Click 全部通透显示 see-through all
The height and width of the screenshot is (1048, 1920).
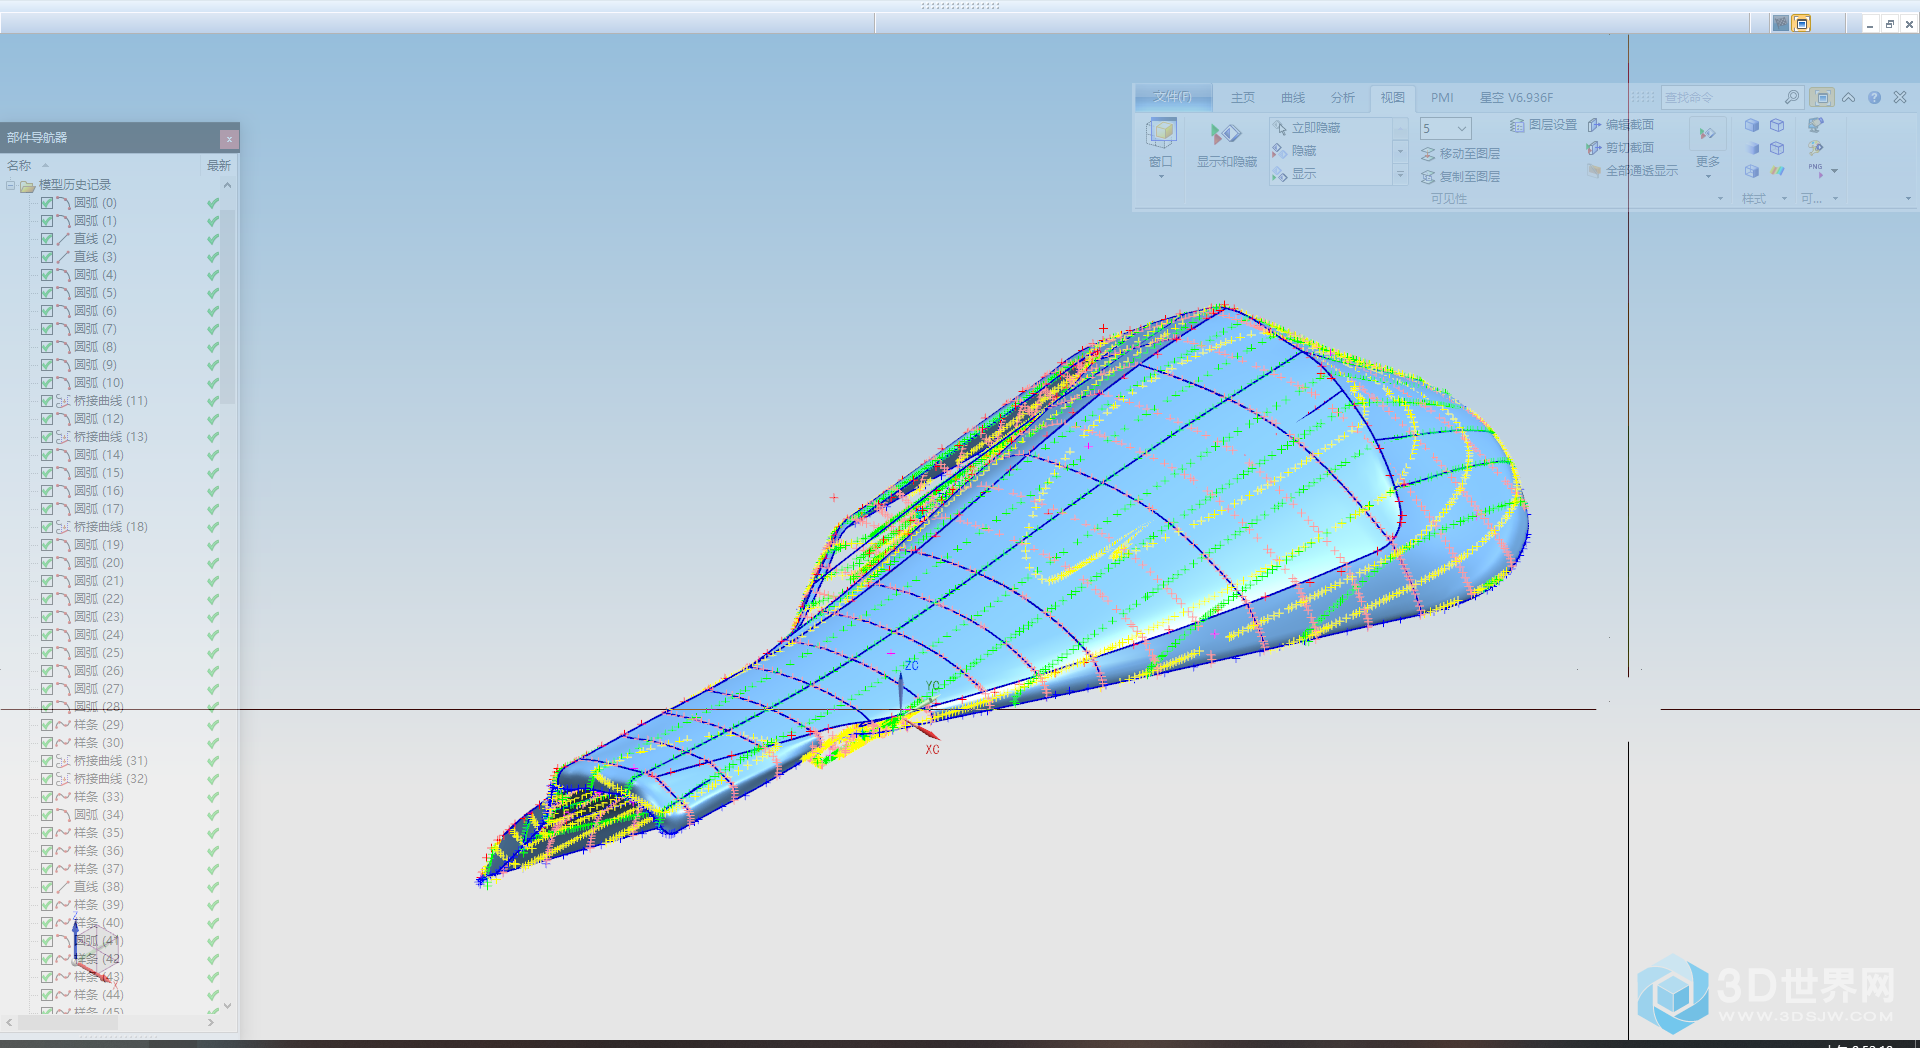(1632, 171)
